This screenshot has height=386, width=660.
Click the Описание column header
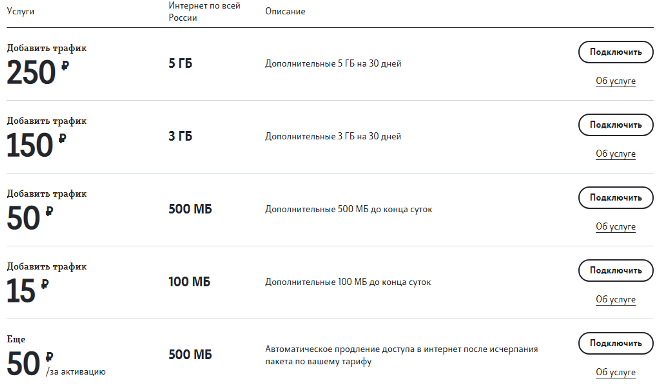click(285, 11)
